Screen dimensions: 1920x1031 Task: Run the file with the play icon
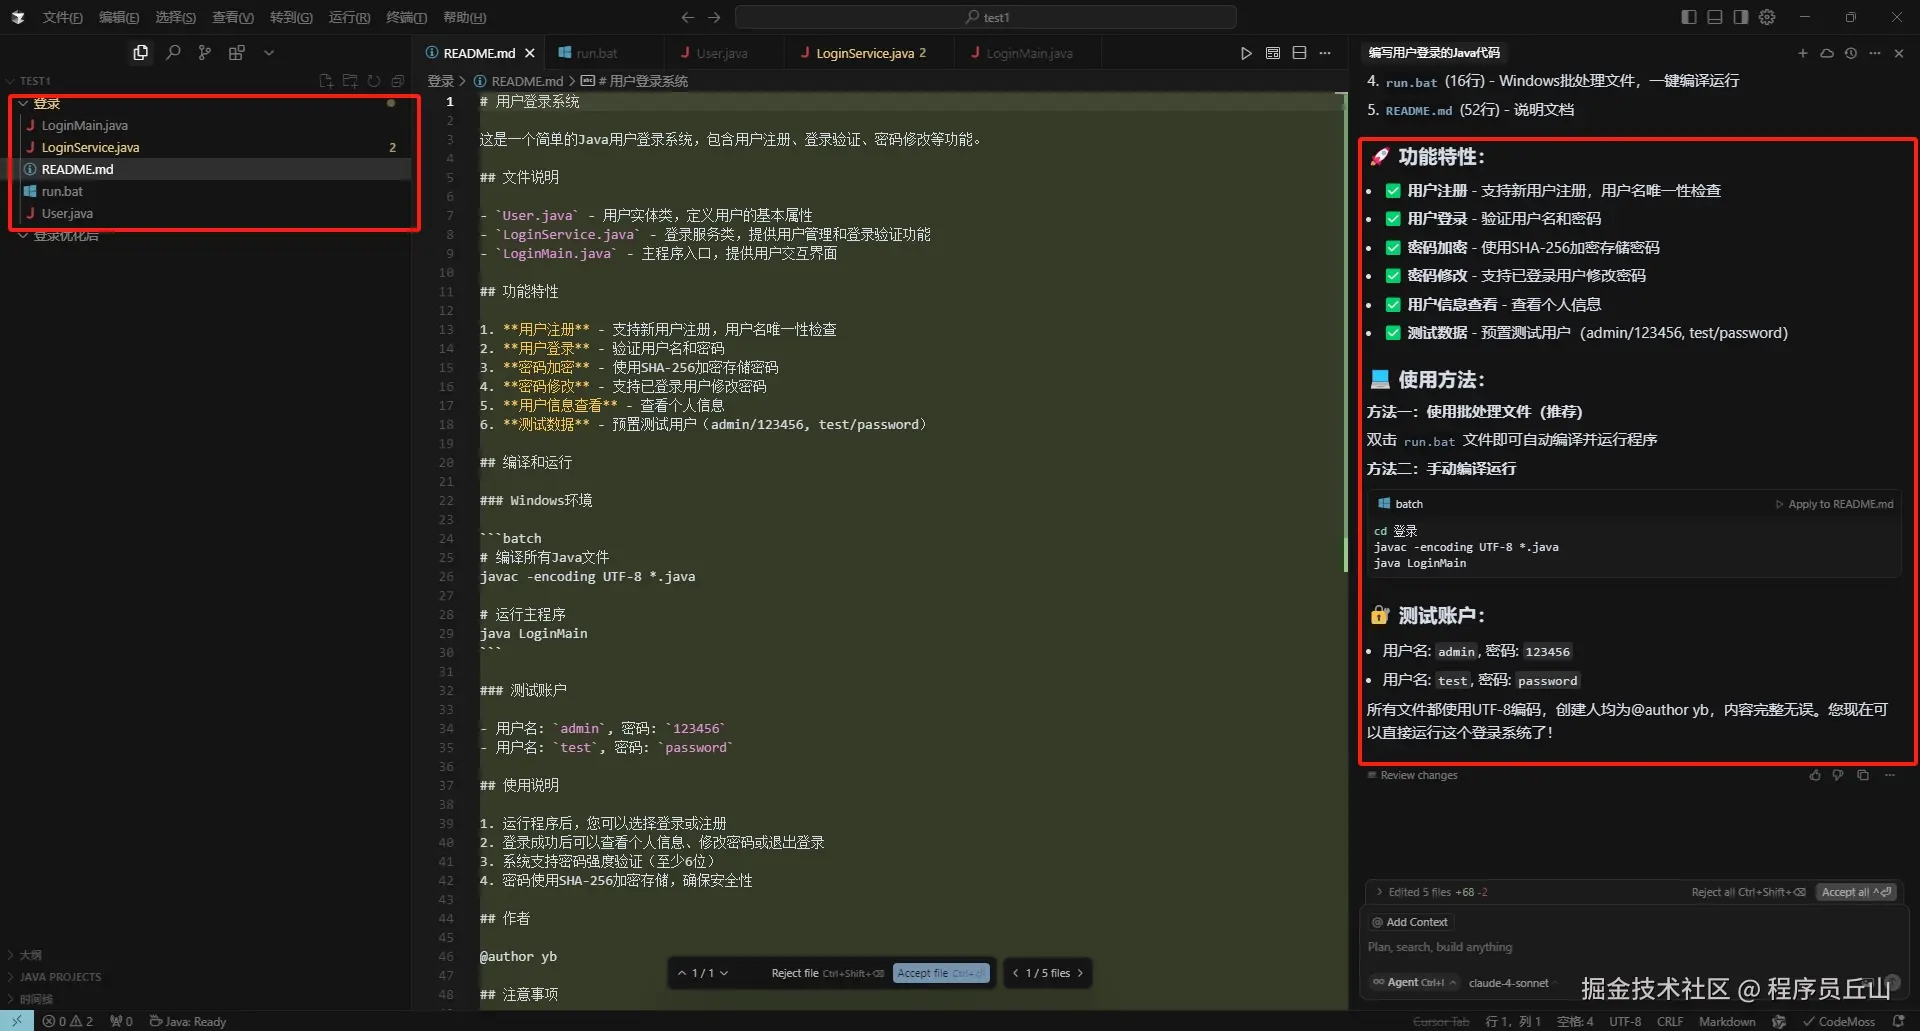coord(1245,52)
